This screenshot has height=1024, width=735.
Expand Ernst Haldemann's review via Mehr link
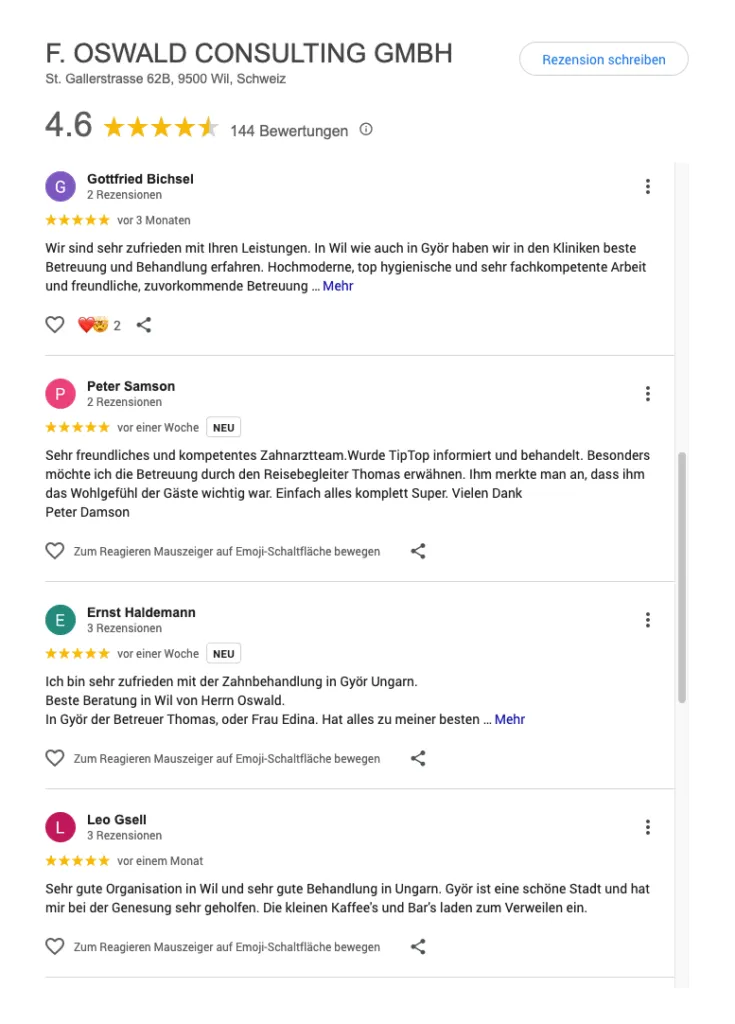[510, 720]
